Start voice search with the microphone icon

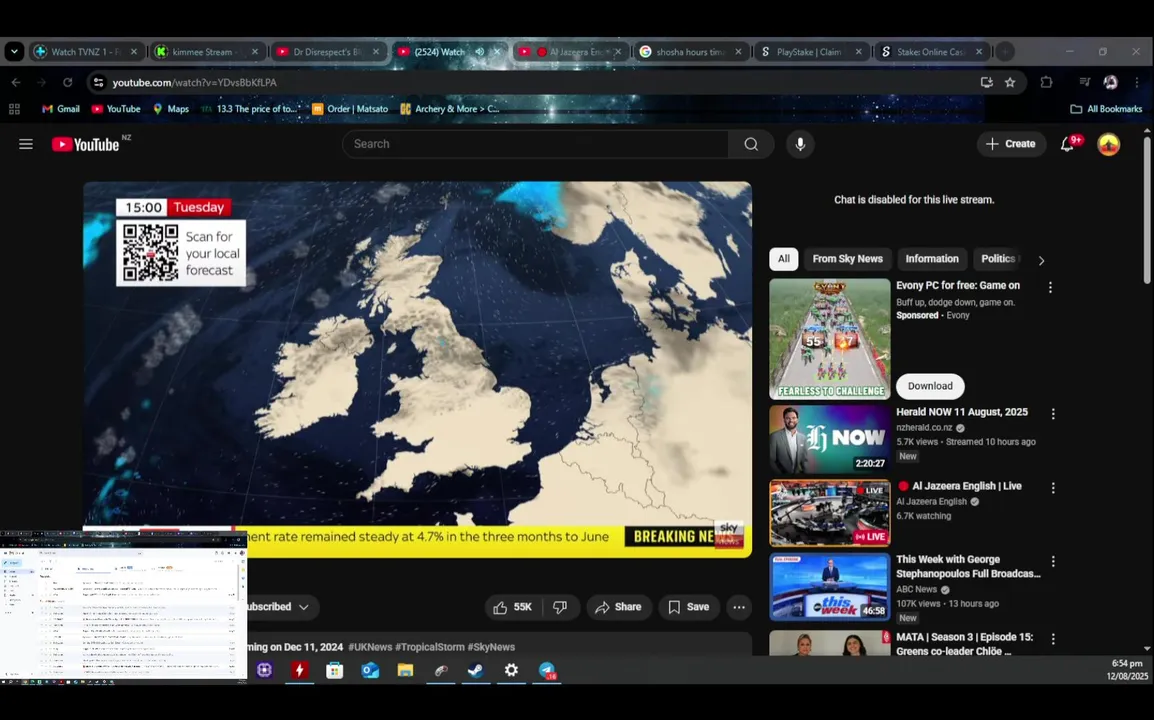(x=800, y=144)
